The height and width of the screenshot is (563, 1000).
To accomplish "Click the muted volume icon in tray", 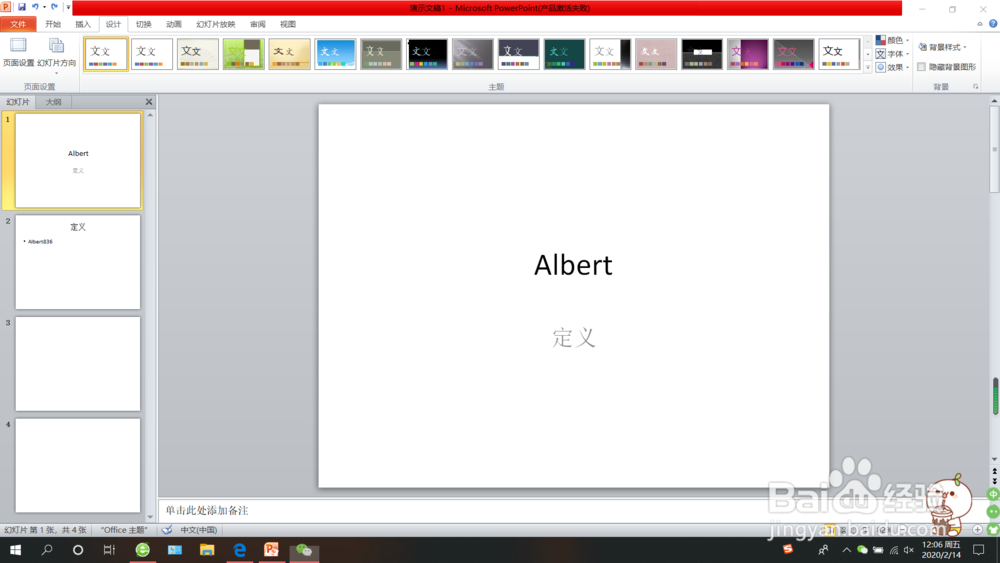I will 909,550.
